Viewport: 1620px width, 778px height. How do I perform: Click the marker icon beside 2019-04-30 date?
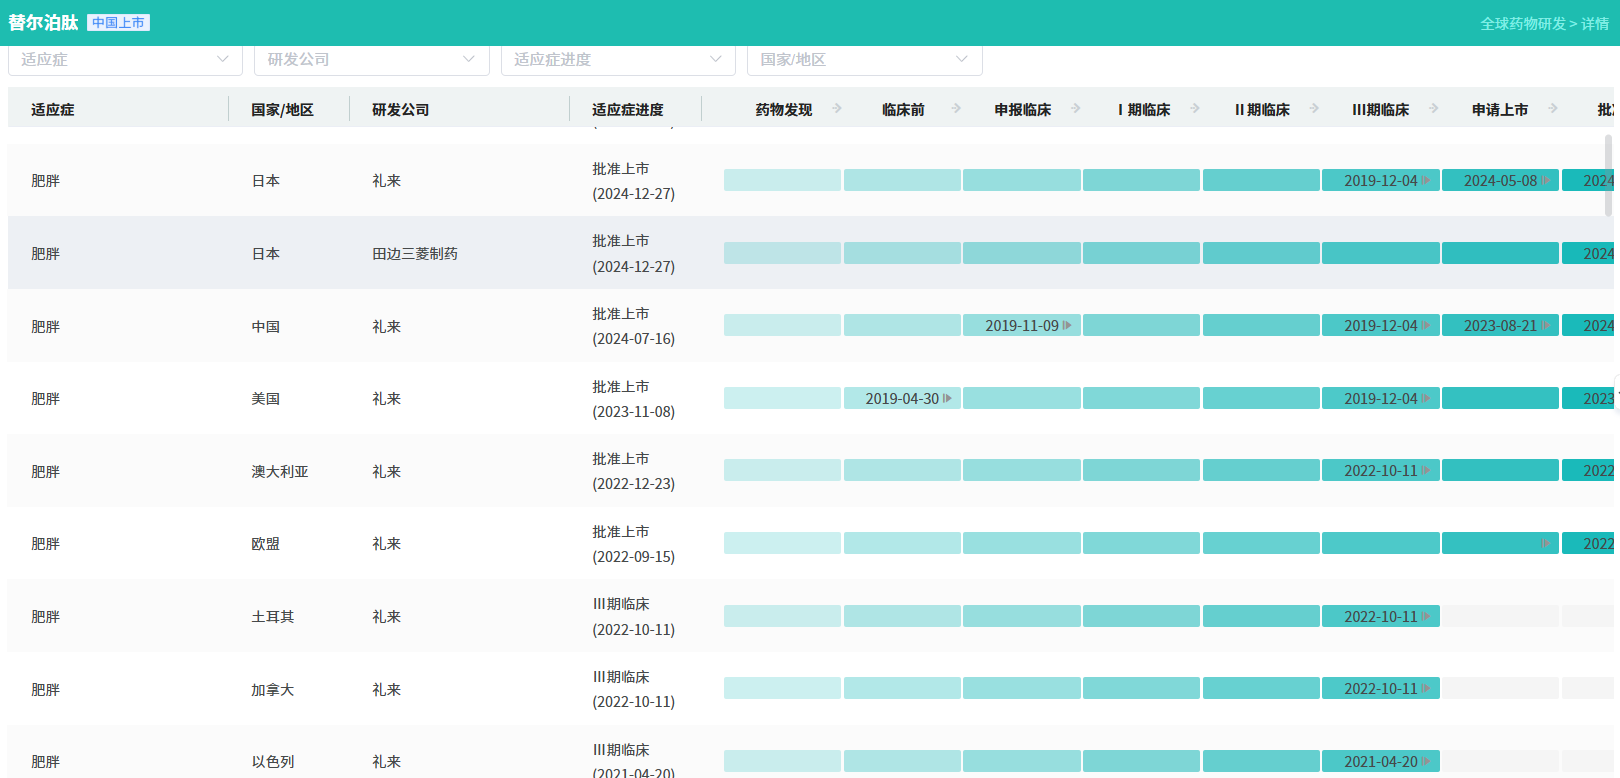pyautogui.click(x=947, y=399)
